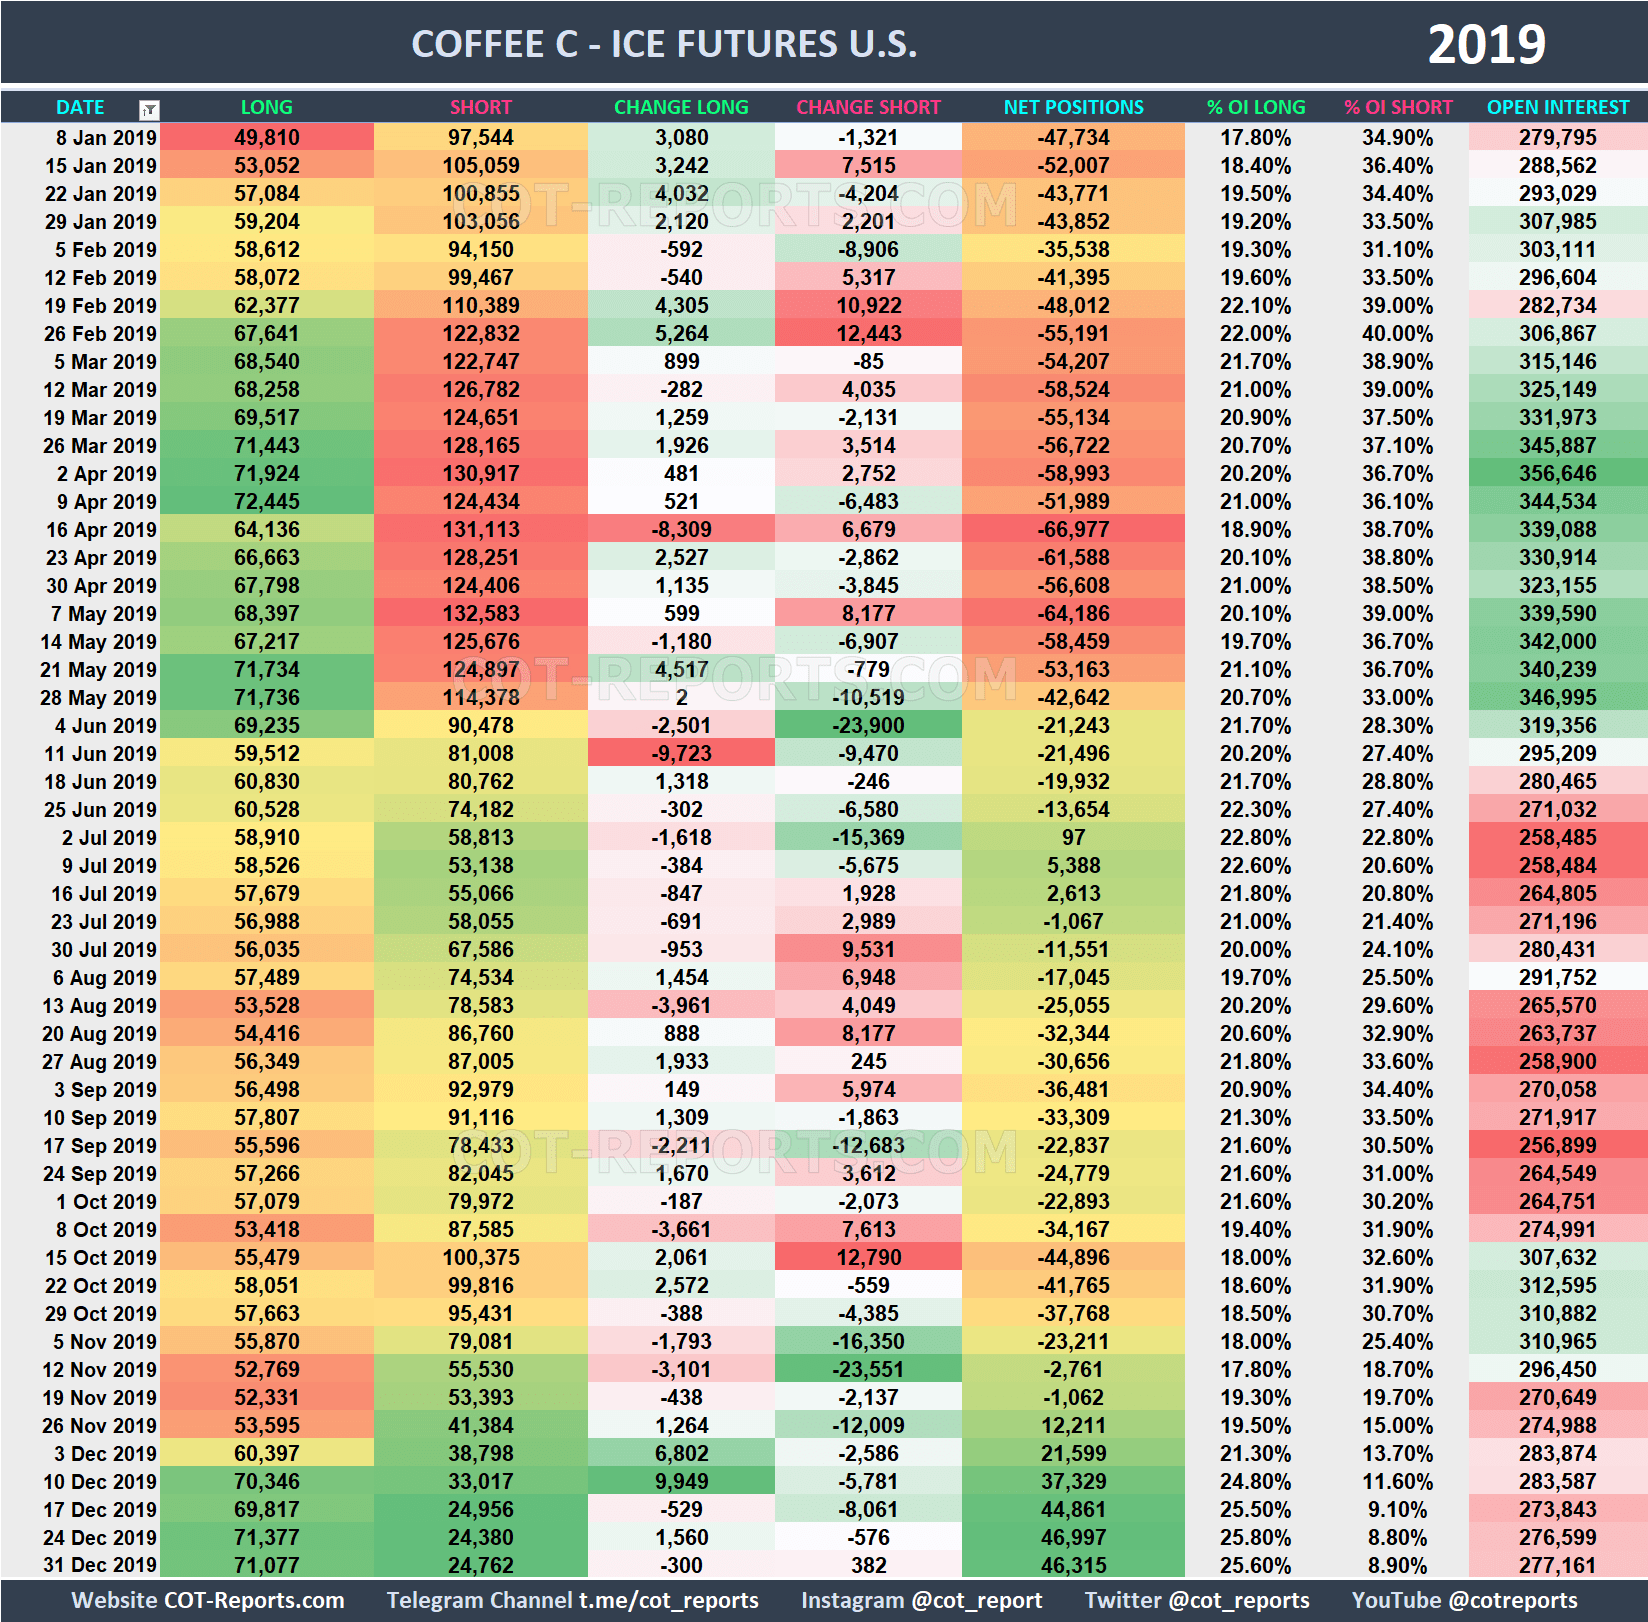
Task: Select the CHANGE LONG column header
Action: coord(681,107)
